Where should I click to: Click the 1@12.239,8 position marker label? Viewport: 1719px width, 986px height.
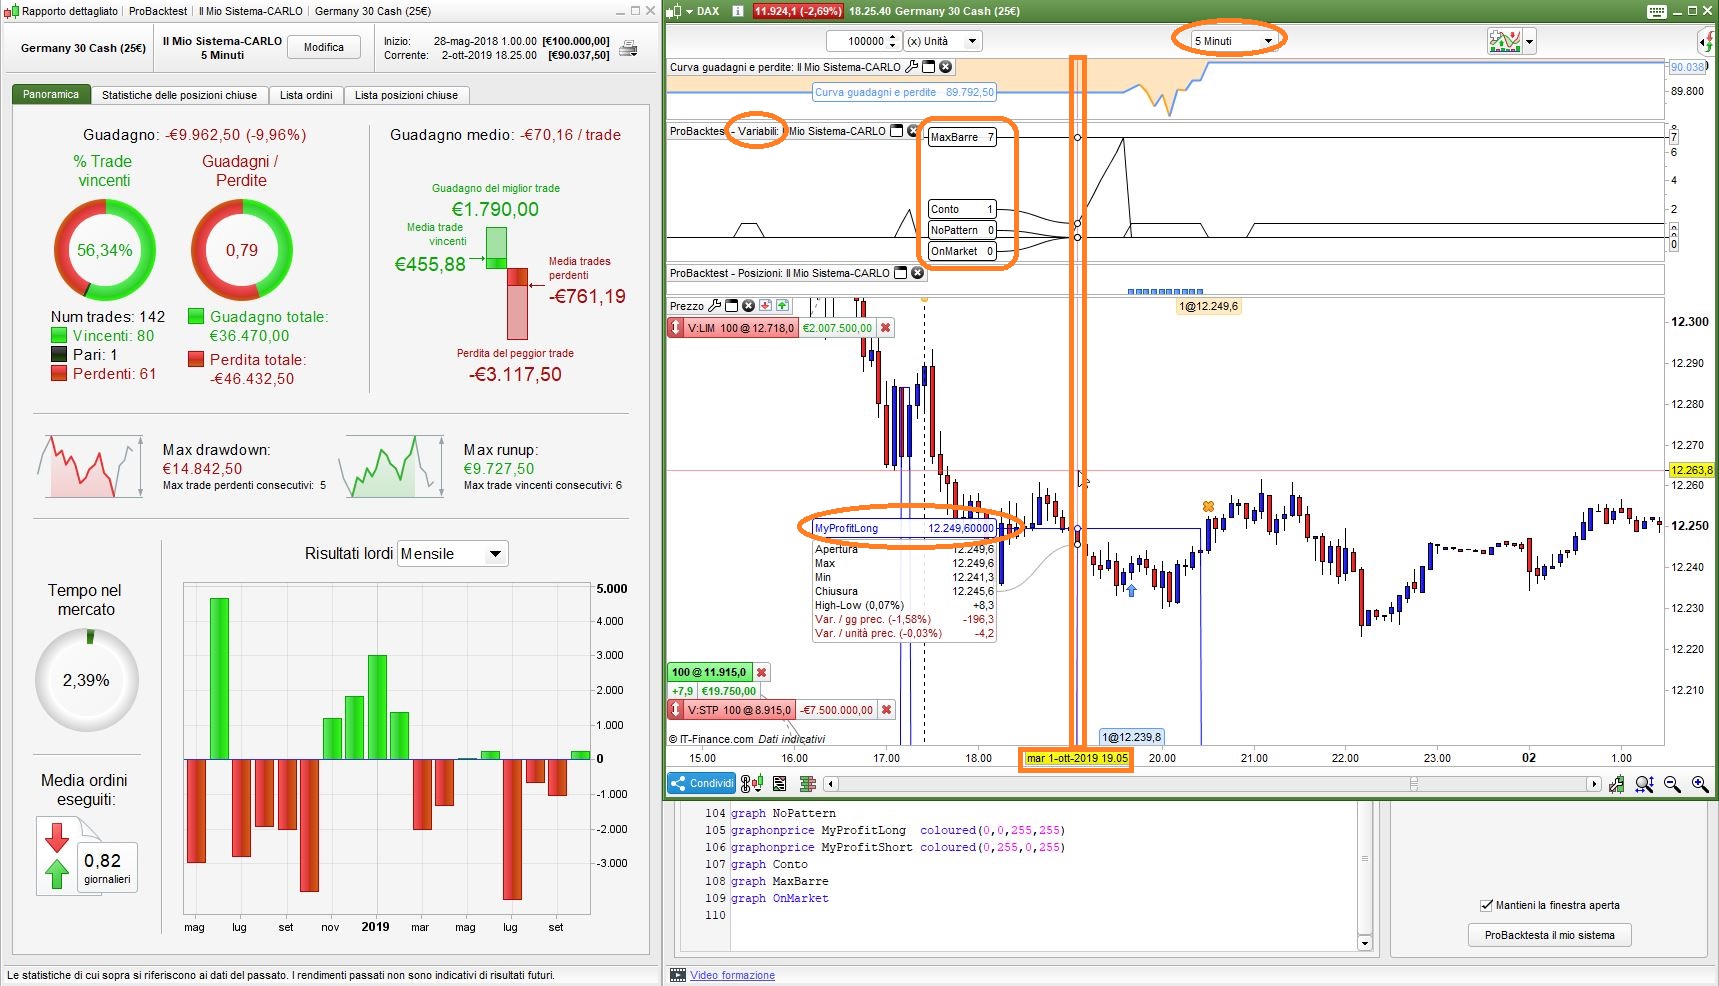[x=1132, y=737]
